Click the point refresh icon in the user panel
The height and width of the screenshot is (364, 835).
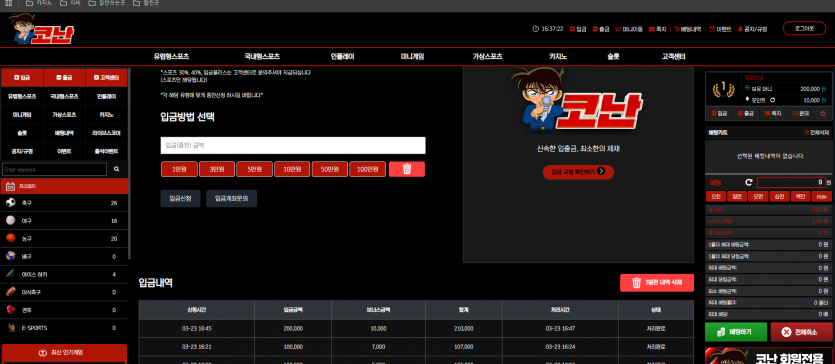(x=772, y=100)
